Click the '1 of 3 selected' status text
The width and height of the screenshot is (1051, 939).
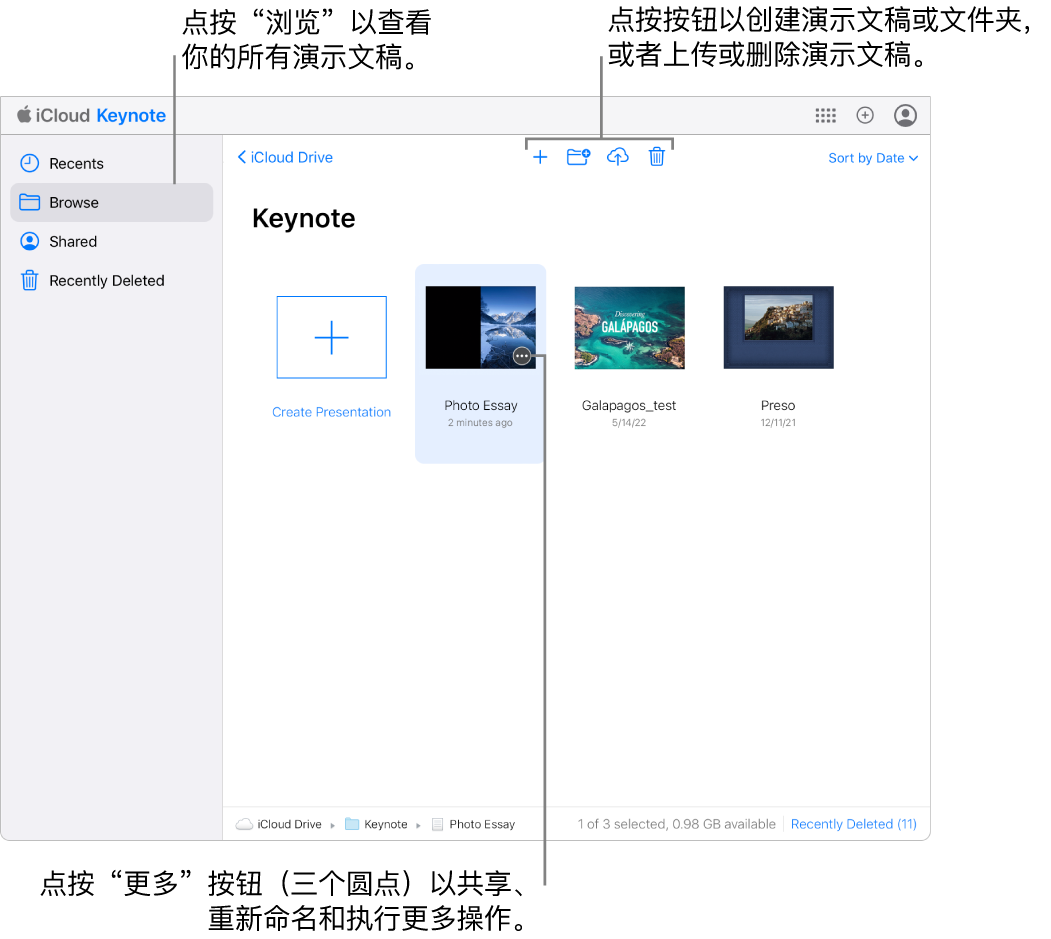676,824
